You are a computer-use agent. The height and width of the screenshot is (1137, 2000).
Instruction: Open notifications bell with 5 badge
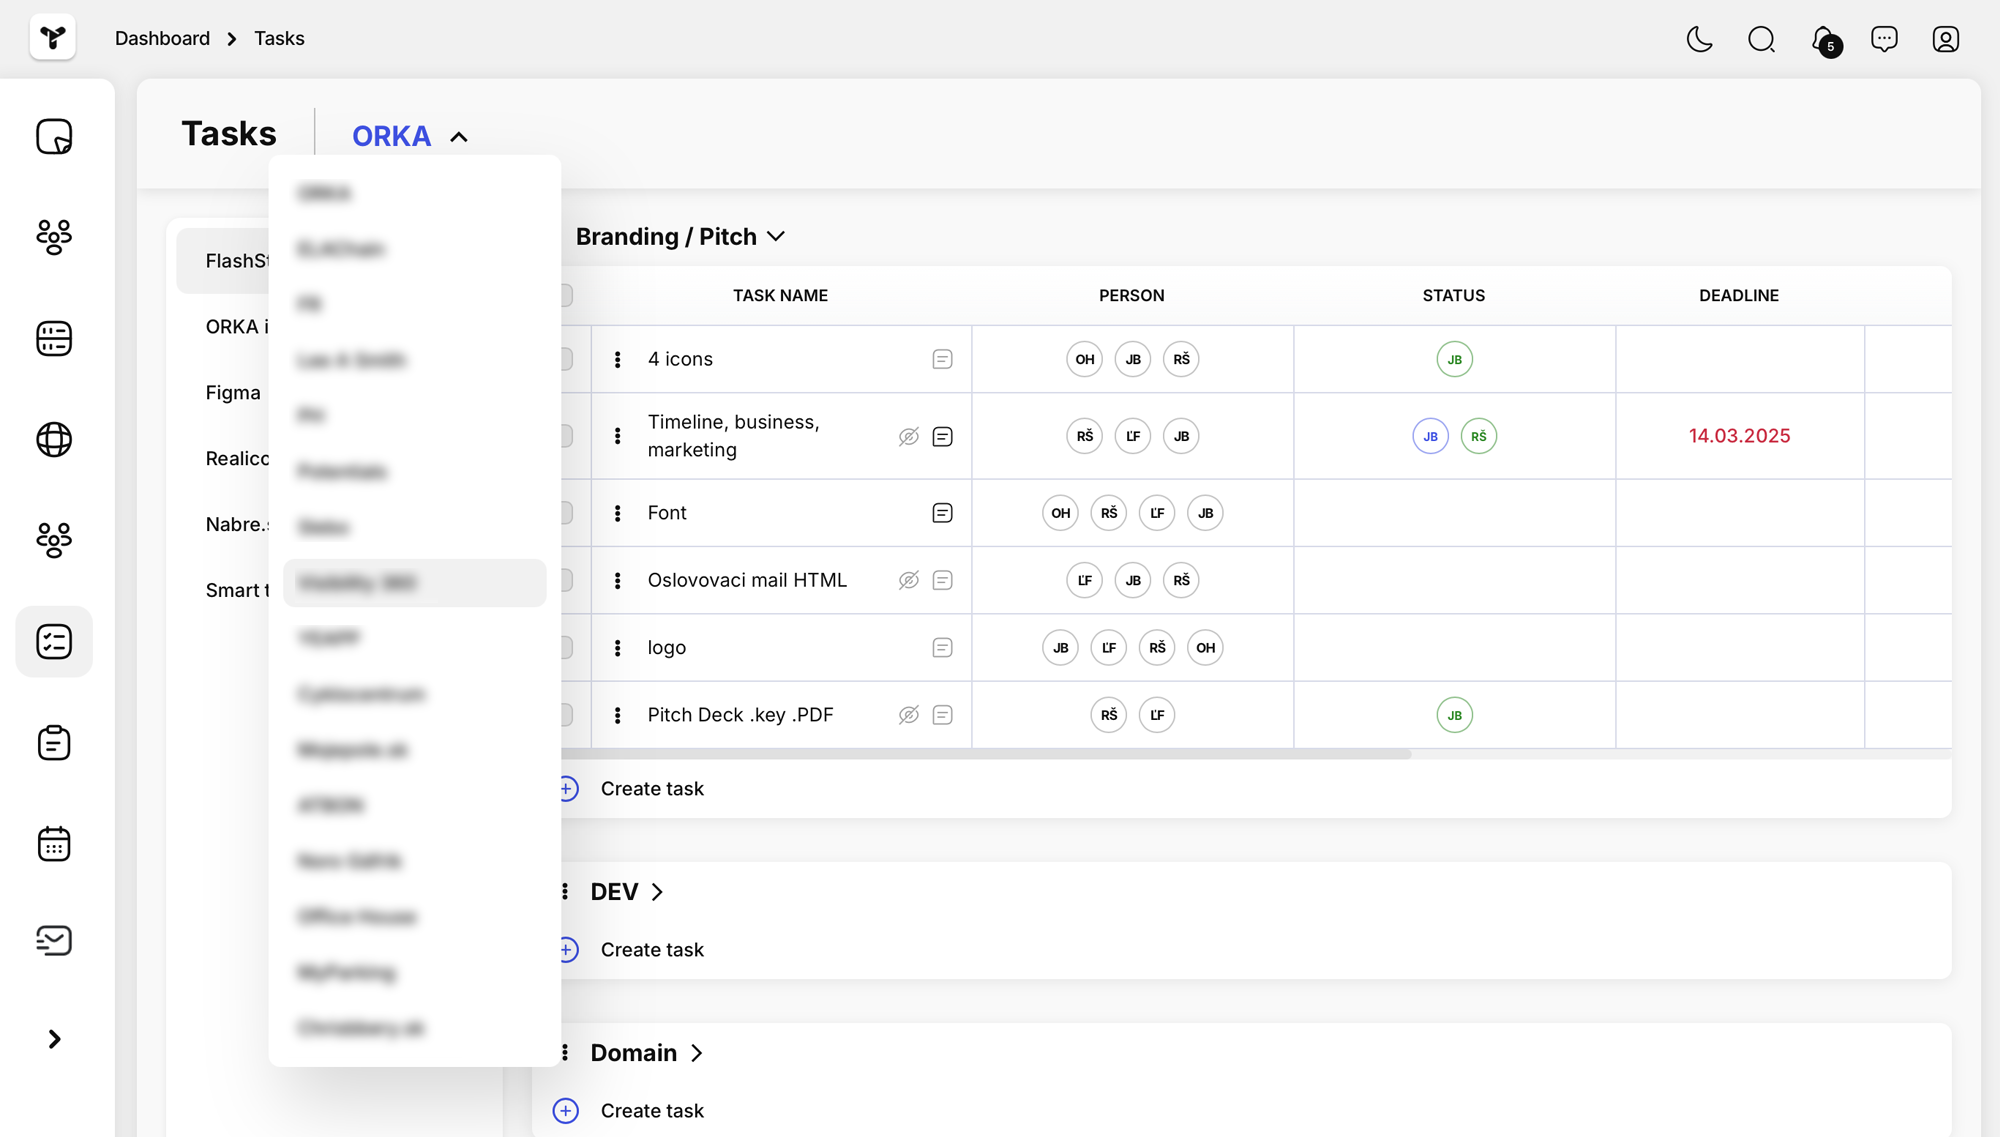coord(1824,40)
